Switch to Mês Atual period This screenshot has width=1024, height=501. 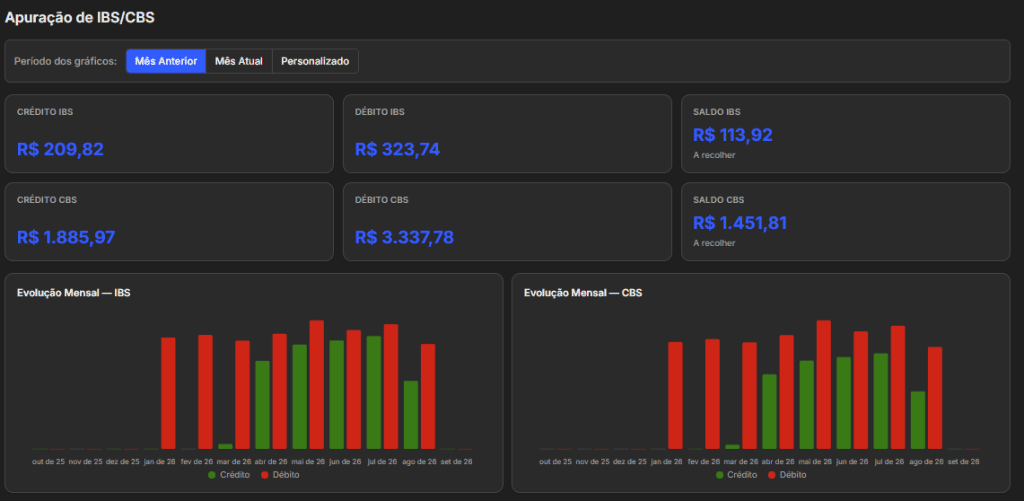[239, 61]
